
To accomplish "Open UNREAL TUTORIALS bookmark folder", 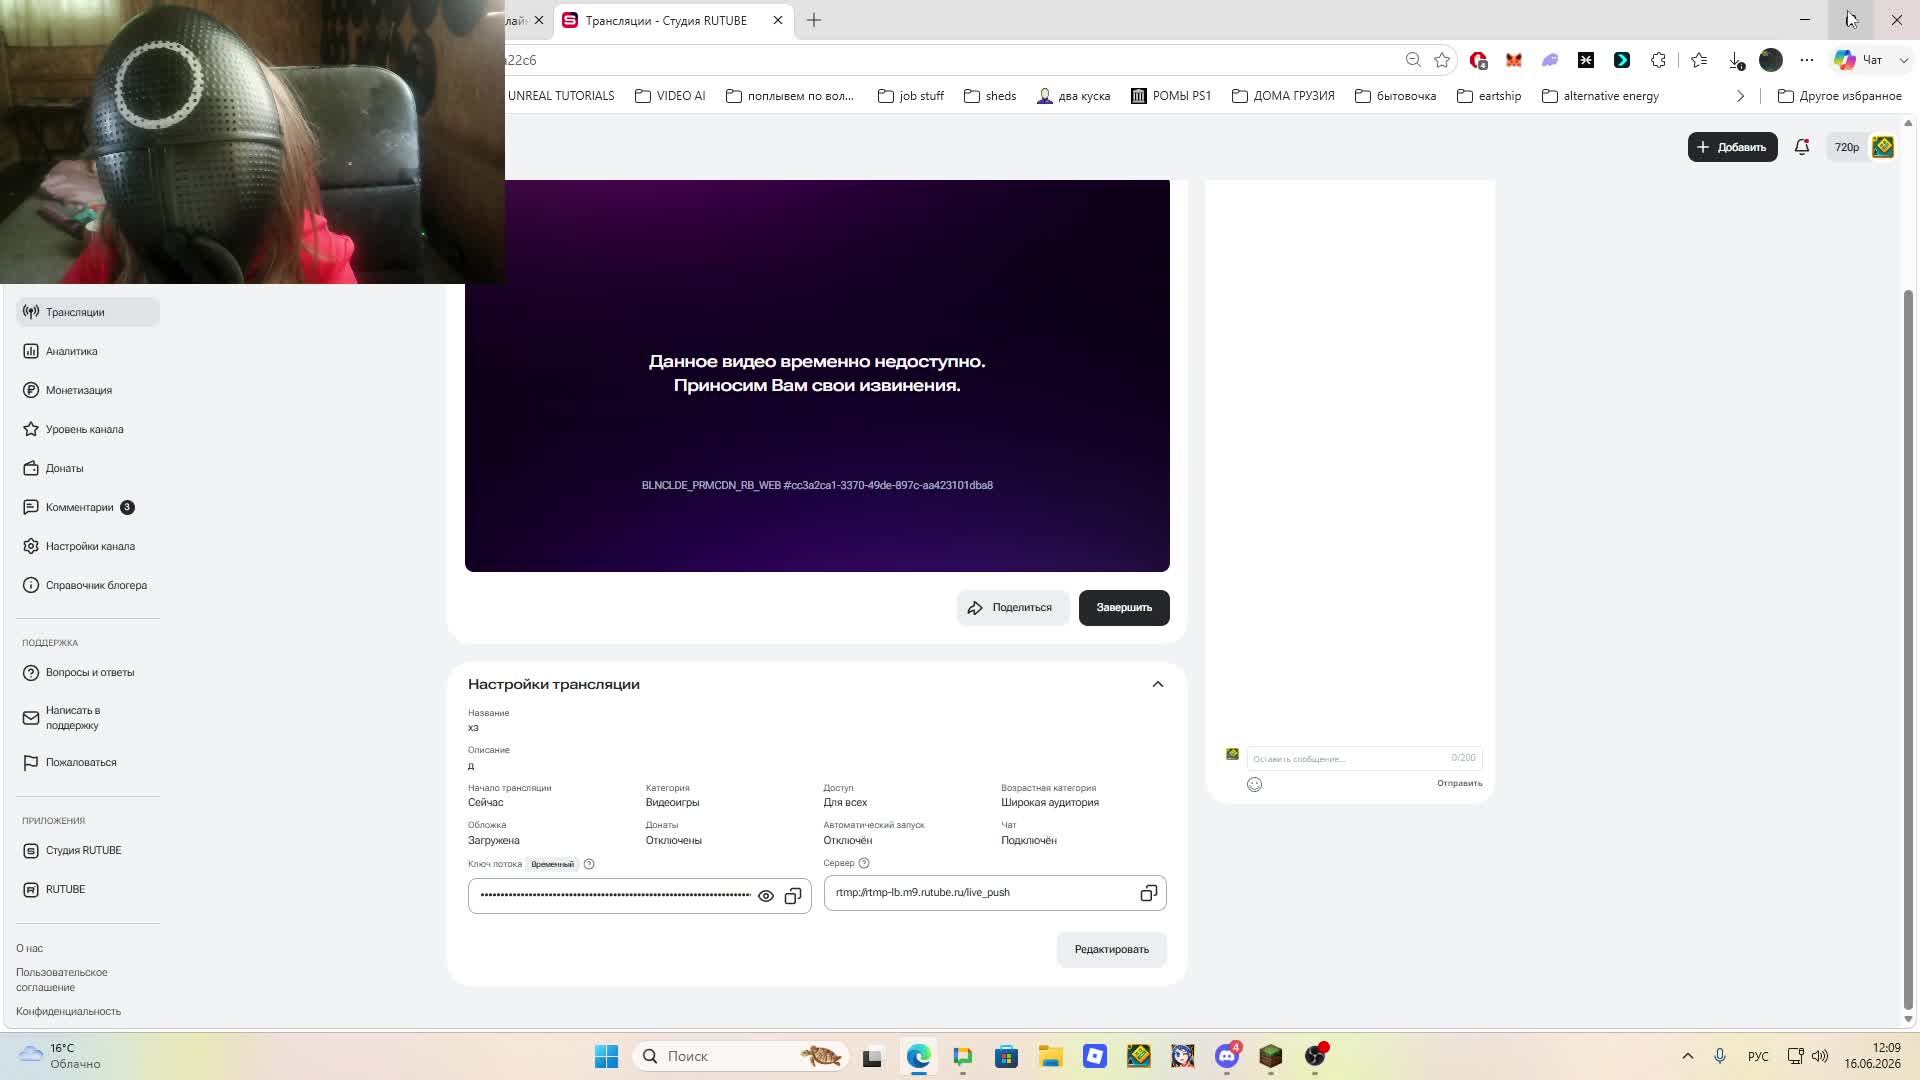I will click(x=561, y=96).
